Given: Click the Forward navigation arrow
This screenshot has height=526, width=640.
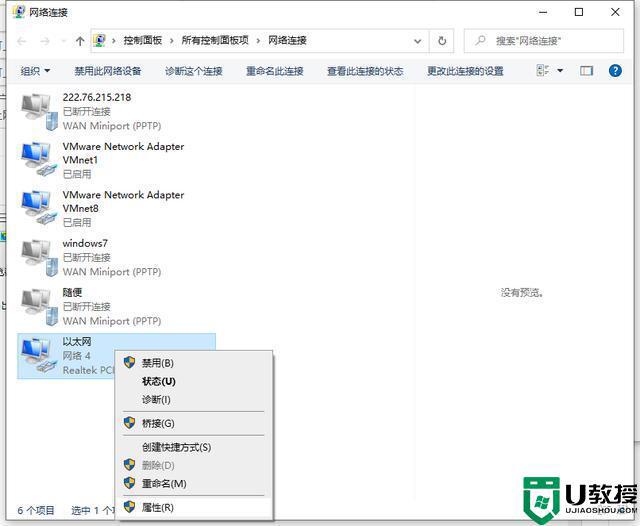Looking at the screenshot, I should tap(45, 41).
